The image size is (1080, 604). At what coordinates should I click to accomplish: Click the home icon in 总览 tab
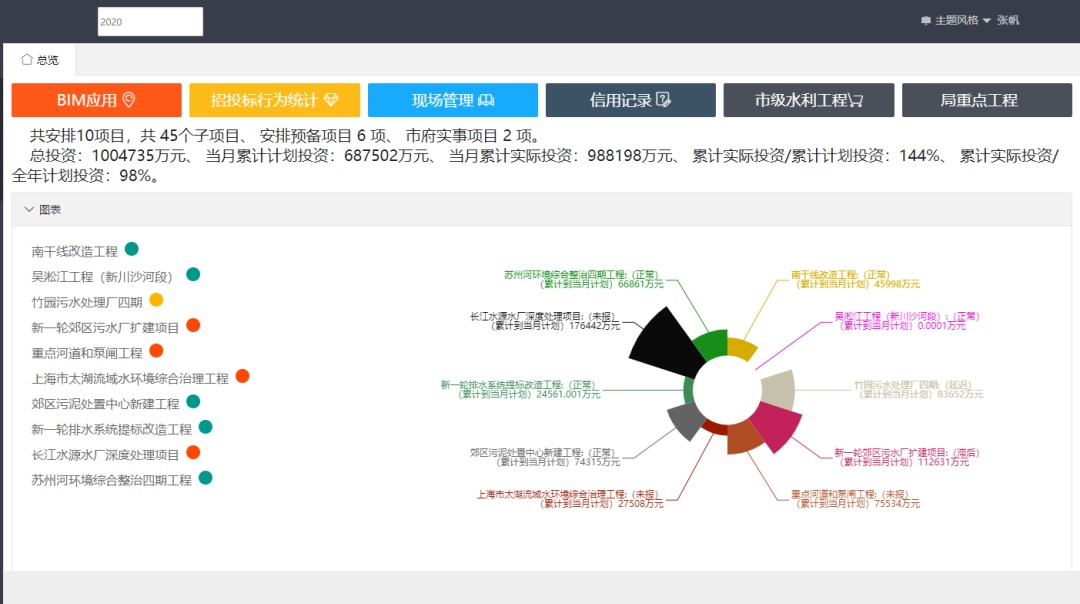coord(27,59)
